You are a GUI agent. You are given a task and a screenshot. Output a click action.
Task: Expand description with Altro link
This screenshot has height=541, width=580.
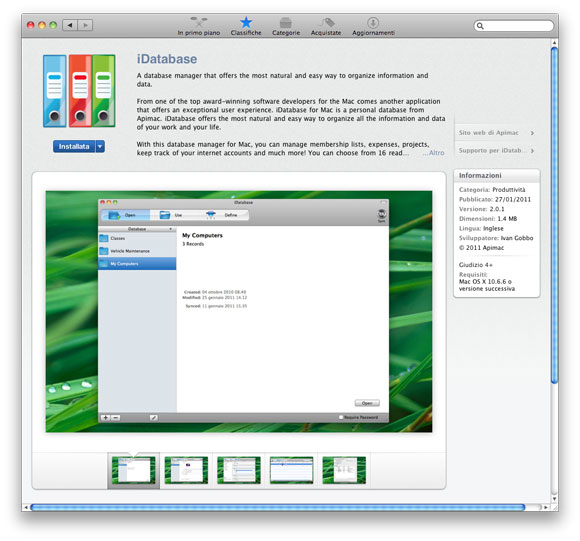click(434, 153)
